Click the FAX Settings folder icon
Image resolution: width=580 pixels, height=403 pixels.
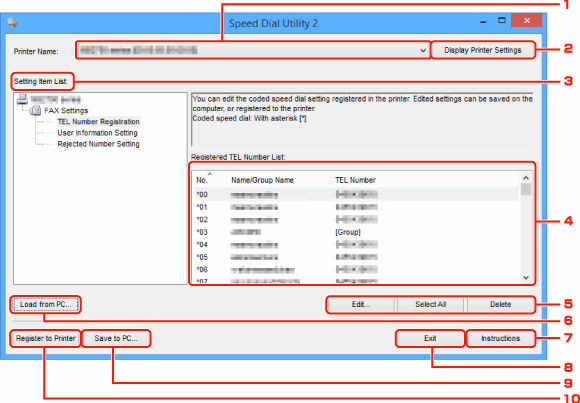[x=37, y=110]
